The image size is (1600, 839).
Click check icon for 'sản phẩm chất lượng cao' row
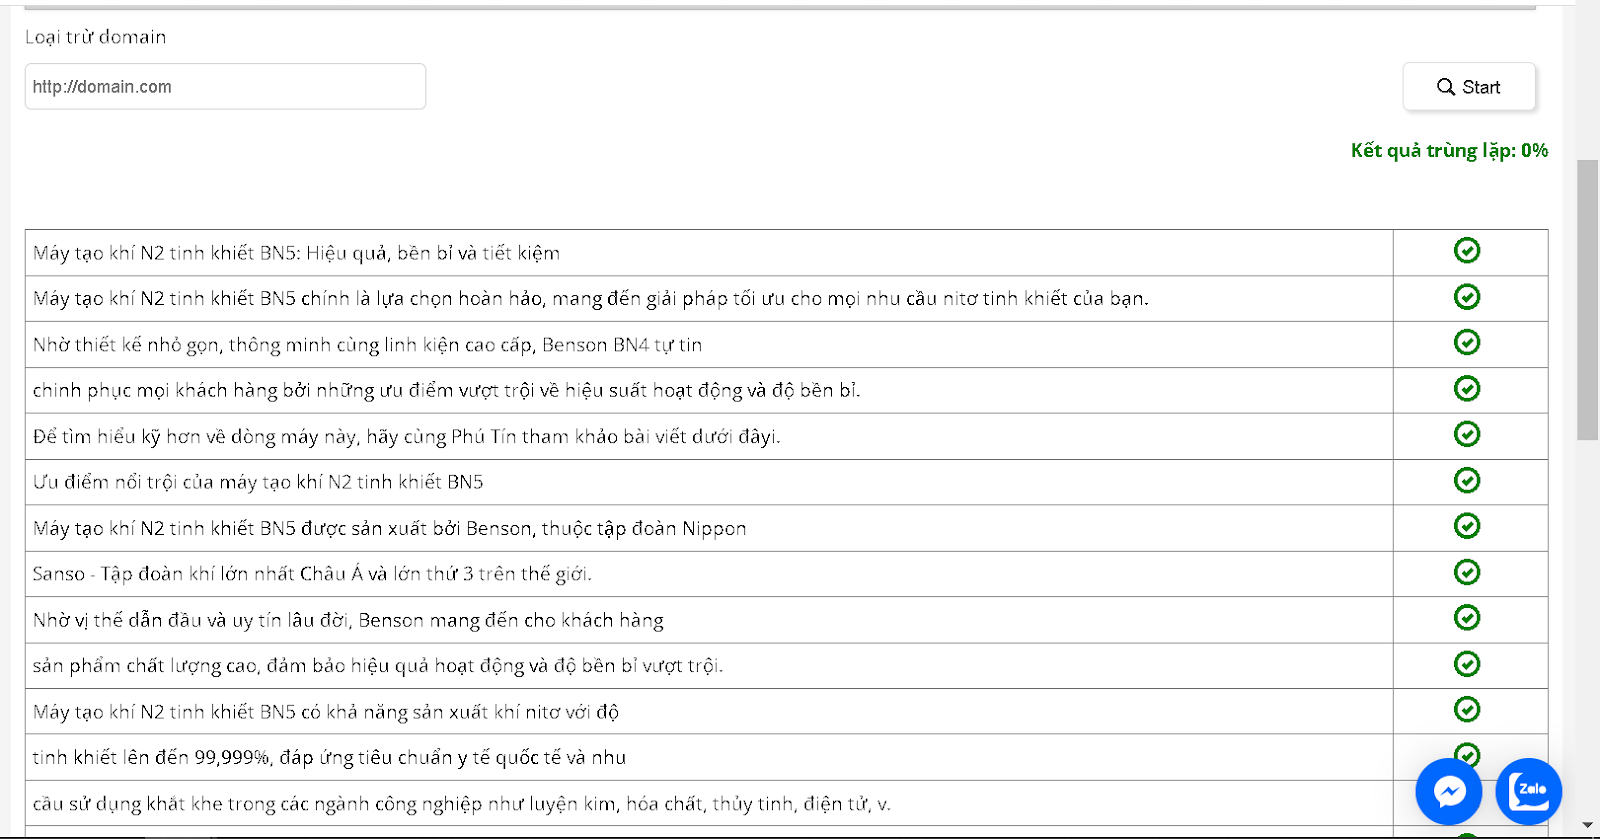(1466, 664)
